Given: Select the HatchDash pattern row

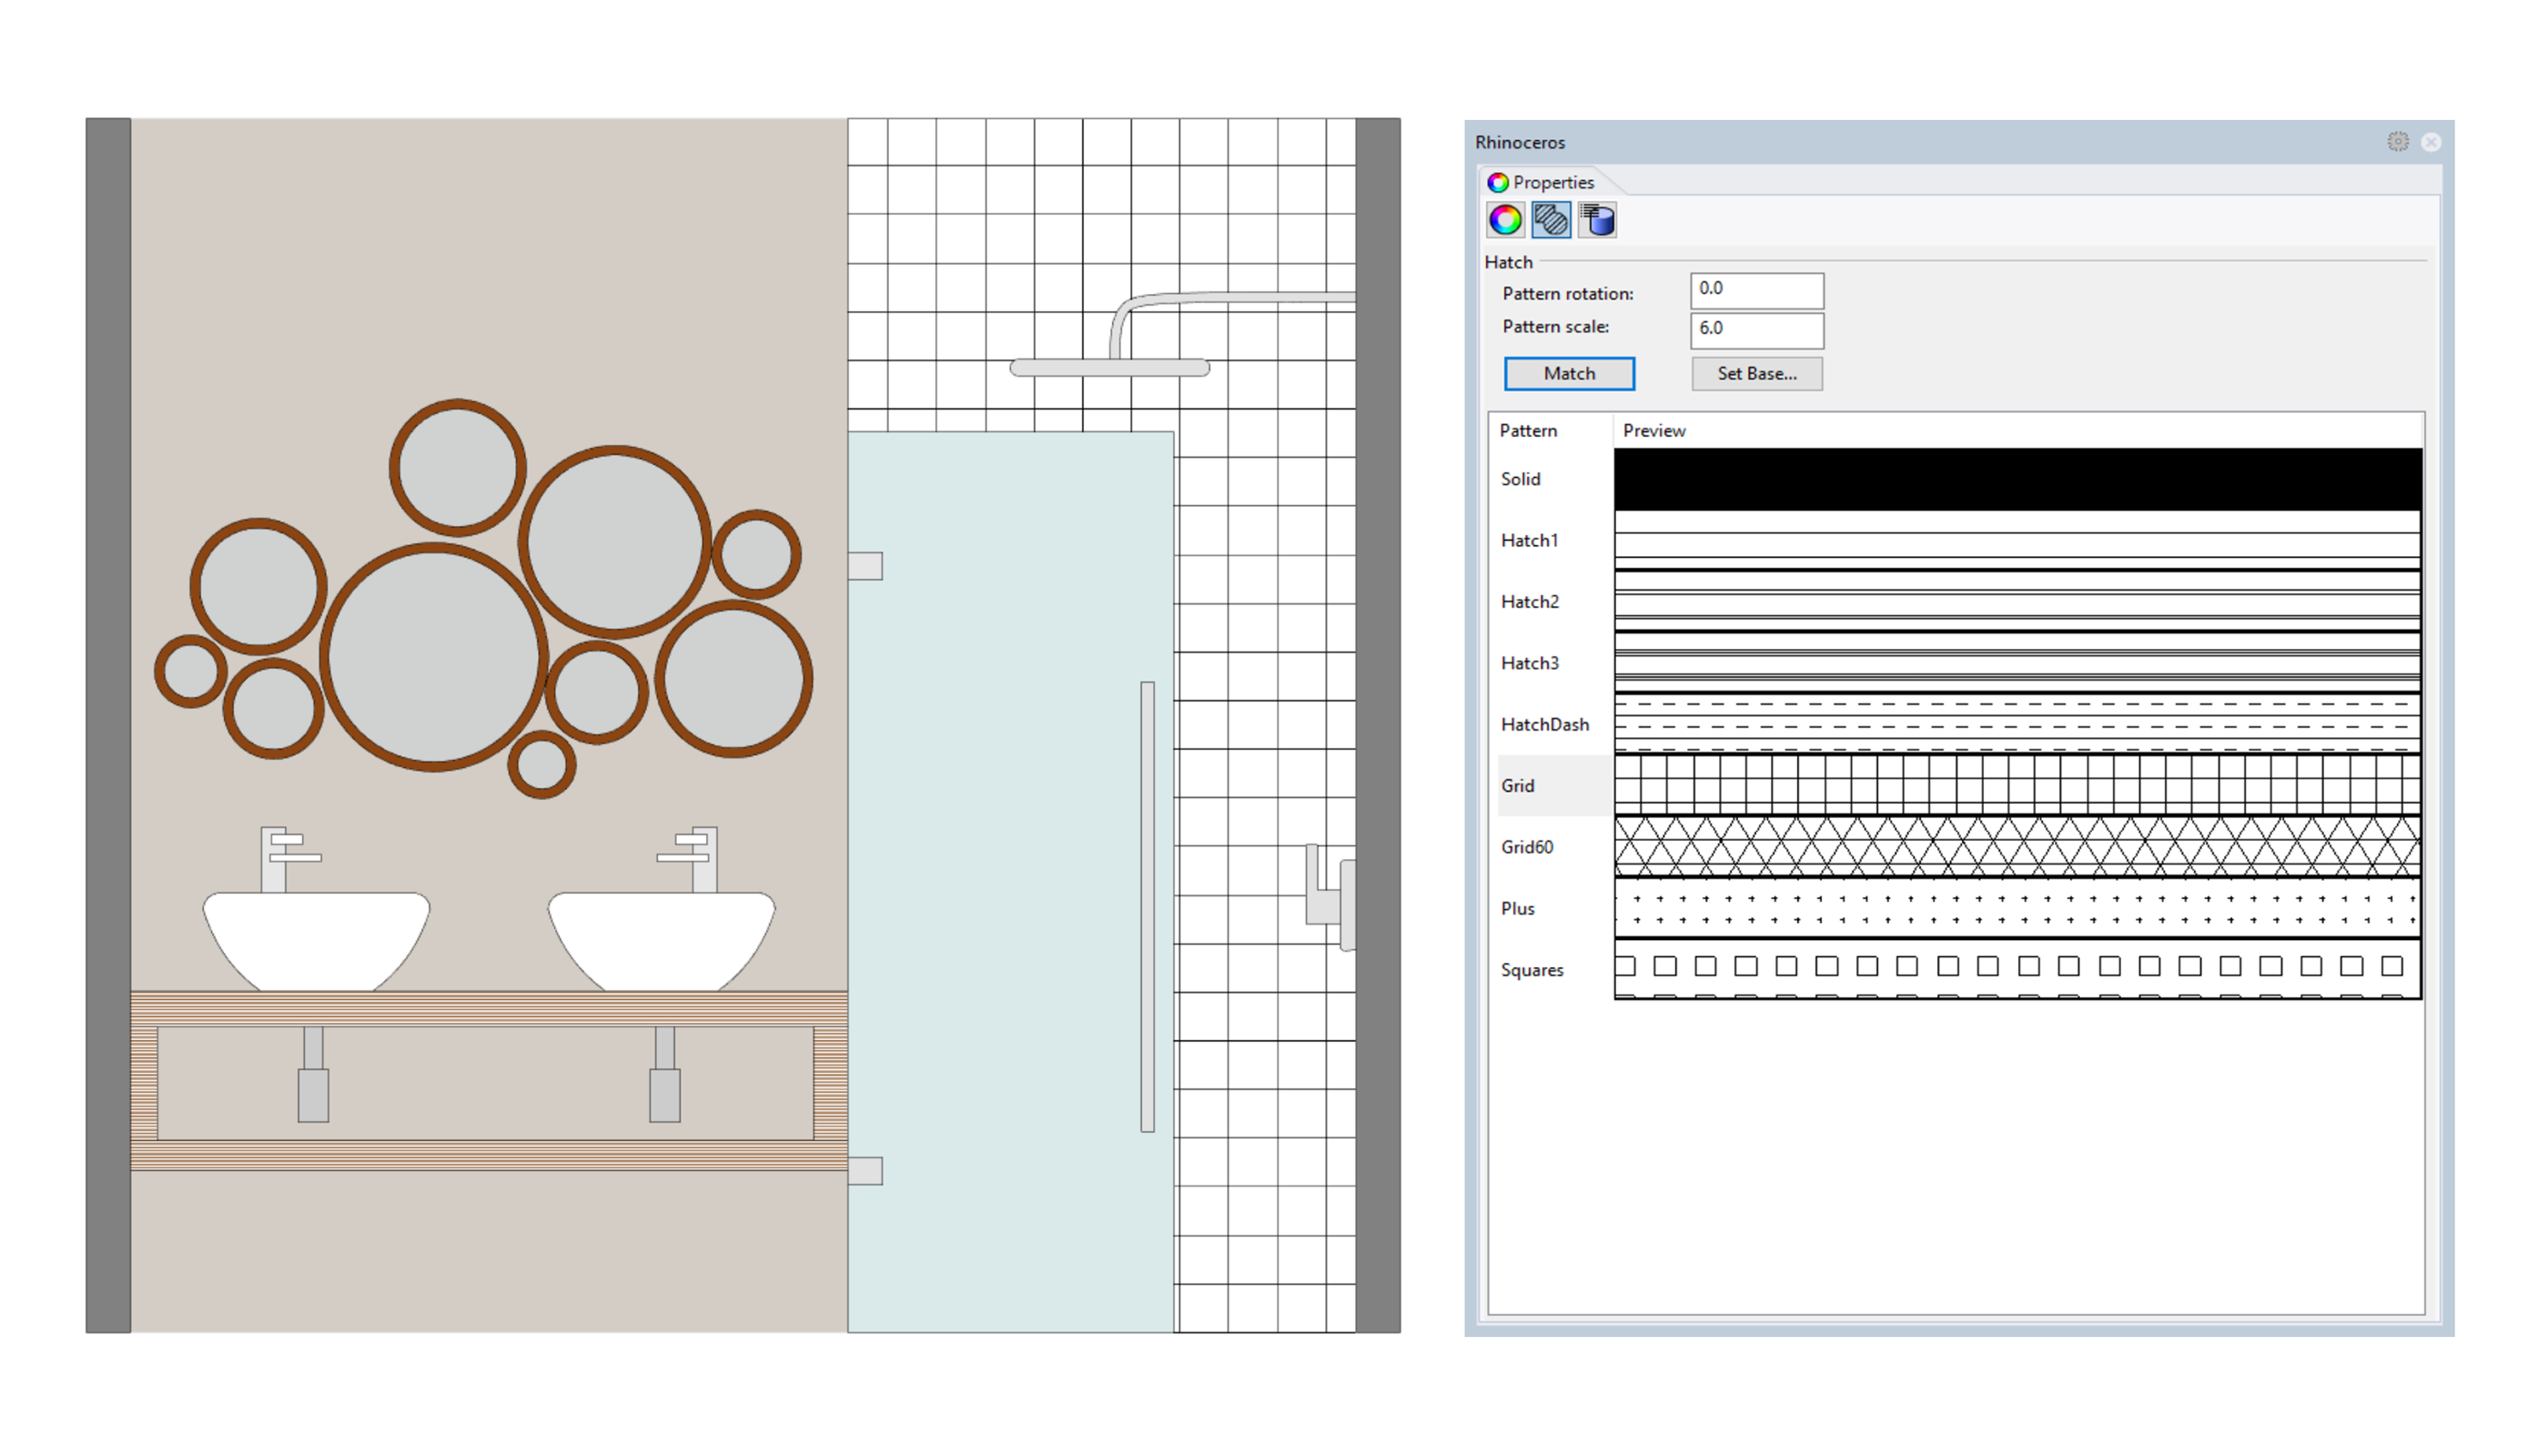Looking at the screenshot, I should point(1544,725).
